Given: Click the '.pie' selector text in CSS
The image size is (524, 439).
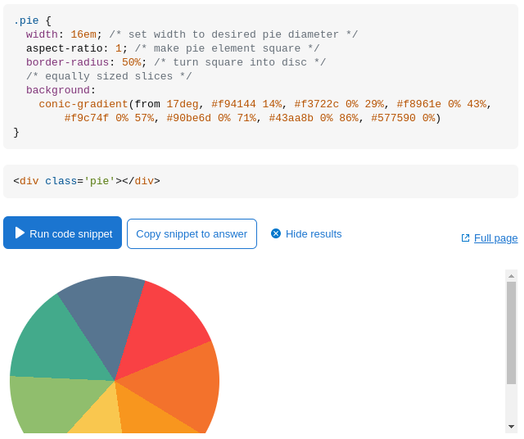Looking at the screenshot, I should [26, 21].
